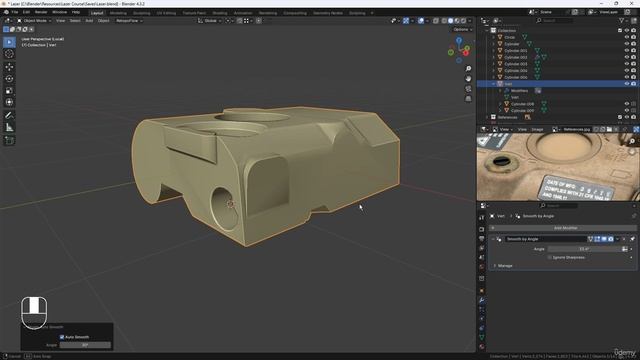Screen dimensions: 640x360
Task: Click the Z axis navigation gizmo circle
Action: (x=459, y=40)
